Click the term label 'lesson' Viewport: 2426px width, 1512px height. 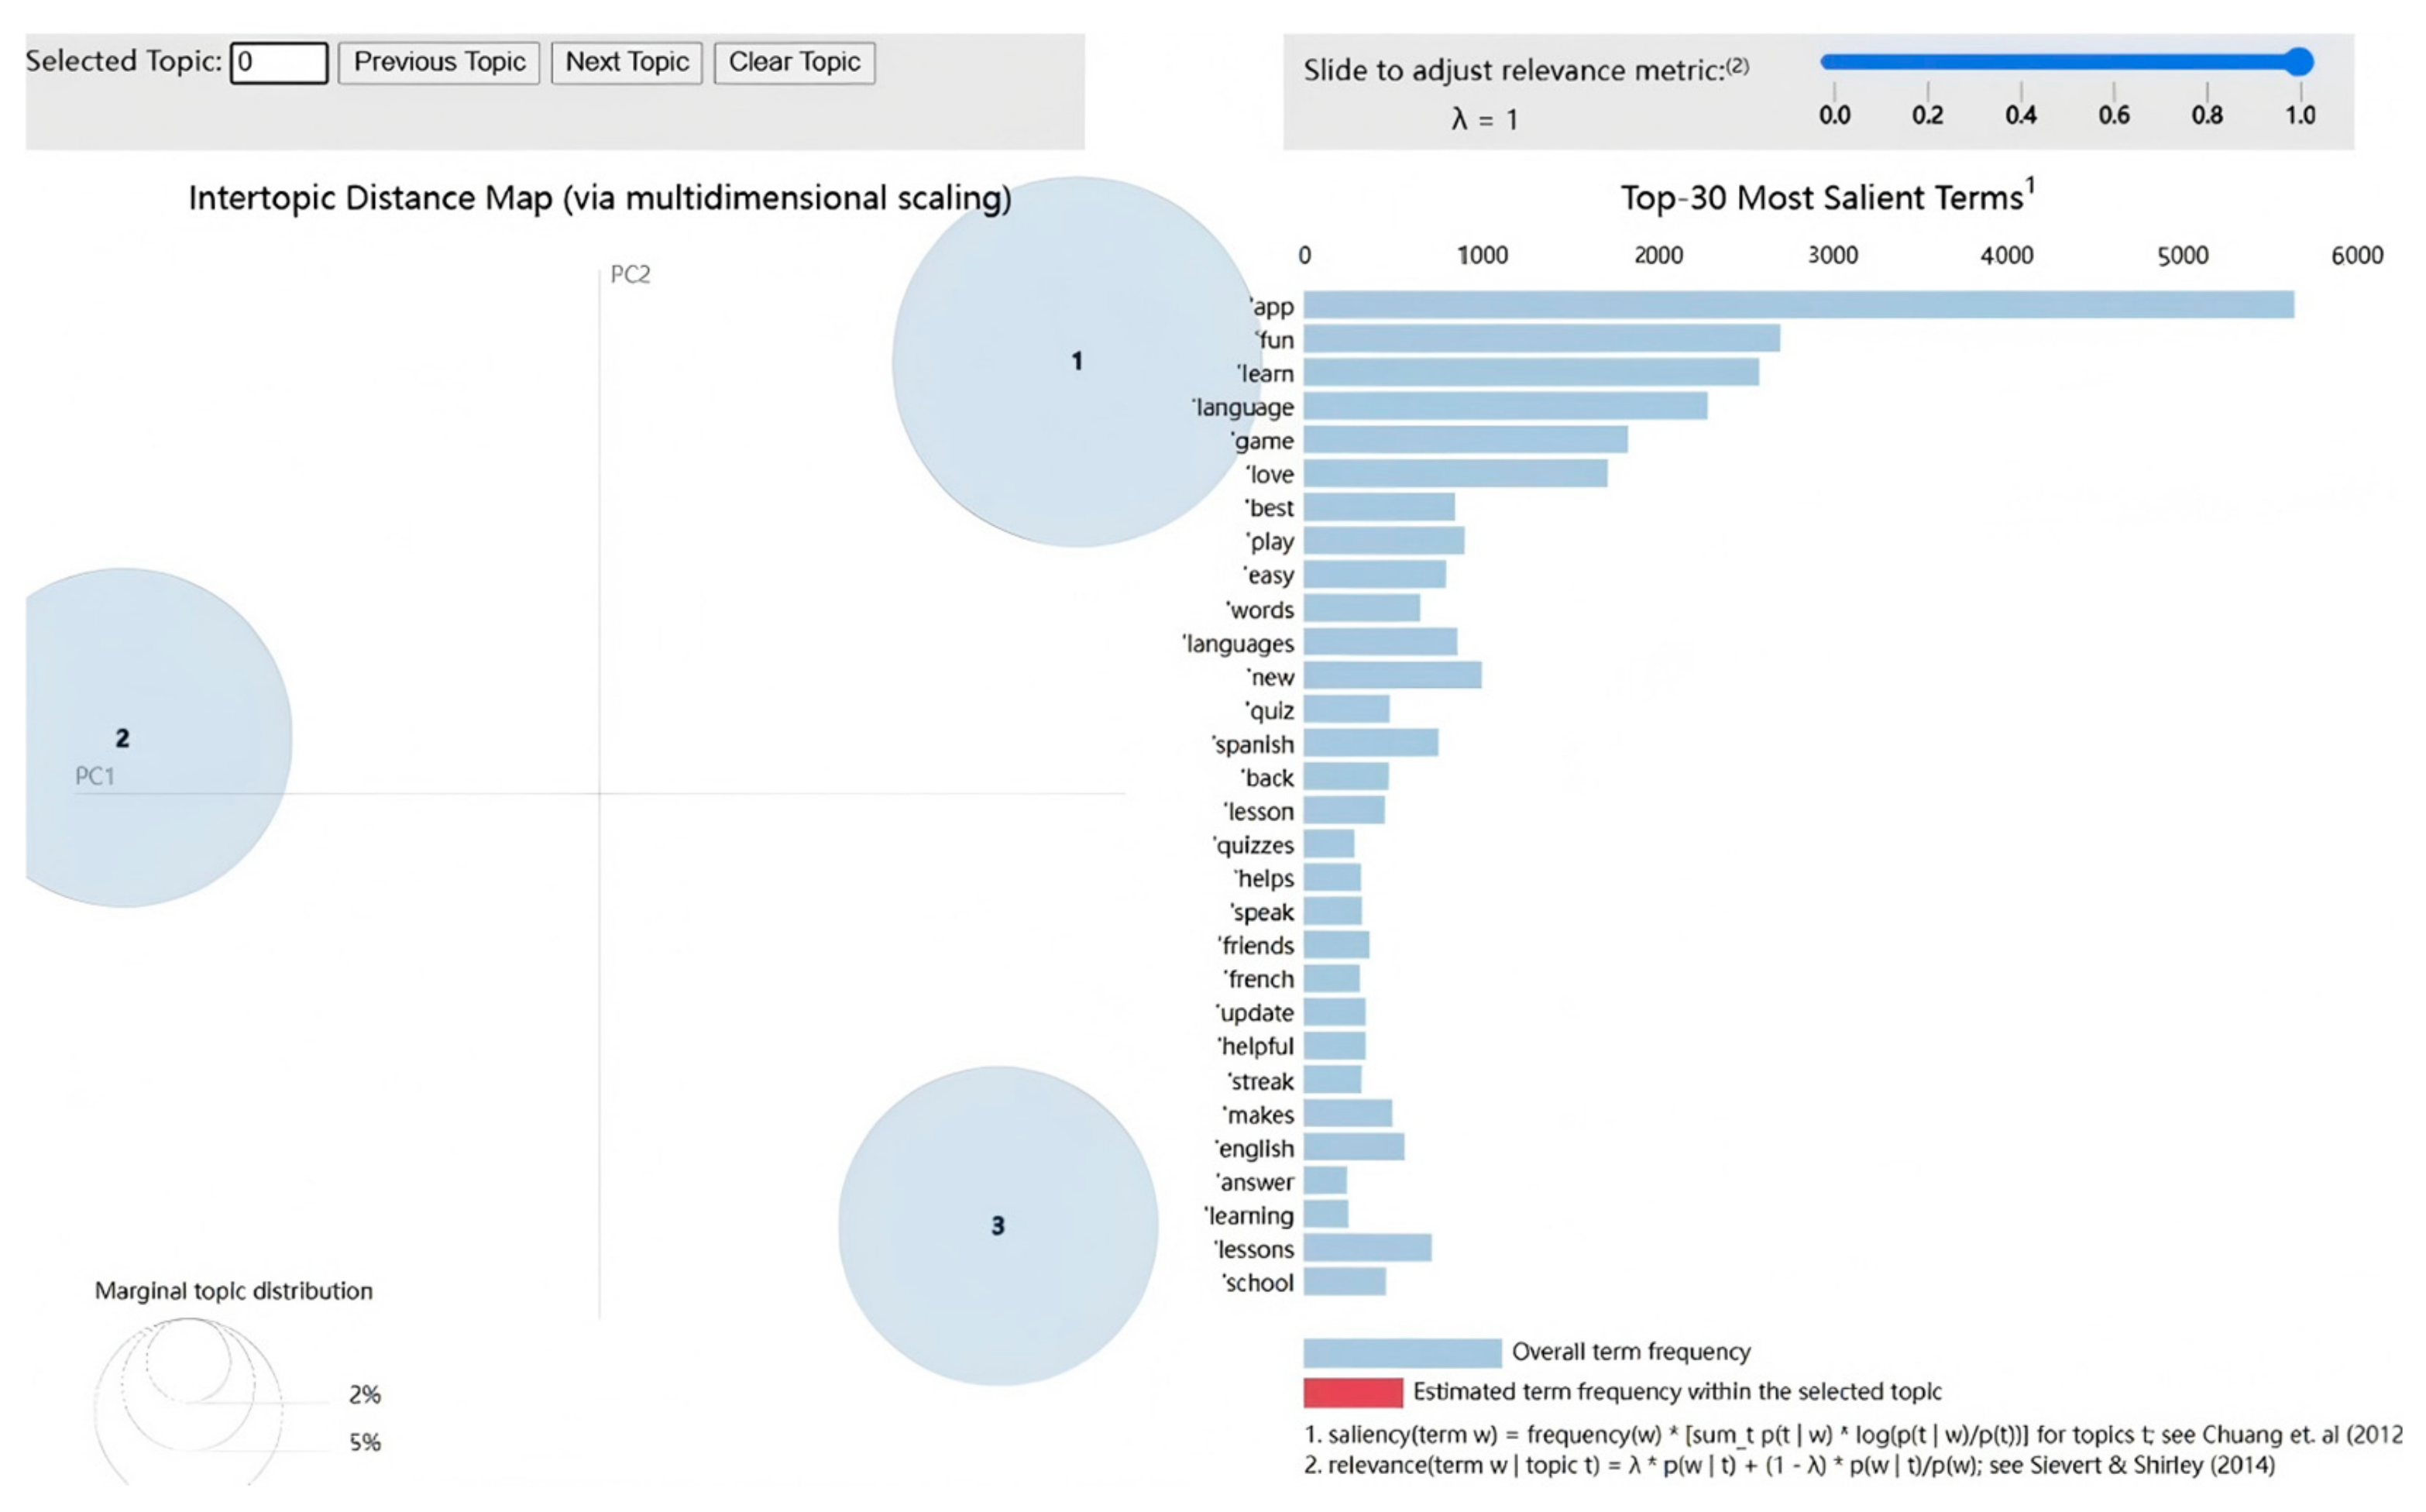[x=1259, y=812]
